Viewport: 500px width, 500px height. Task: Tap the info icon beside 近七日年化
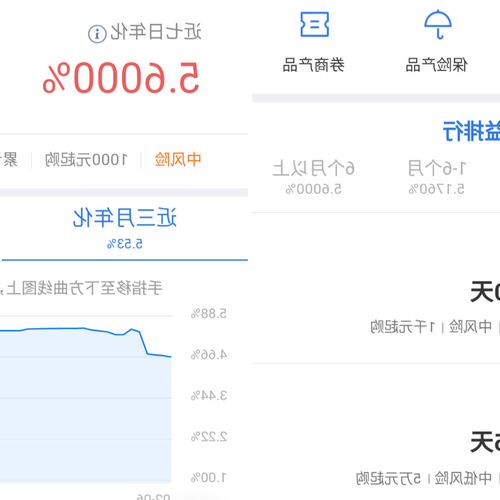(x=97, y=34)
